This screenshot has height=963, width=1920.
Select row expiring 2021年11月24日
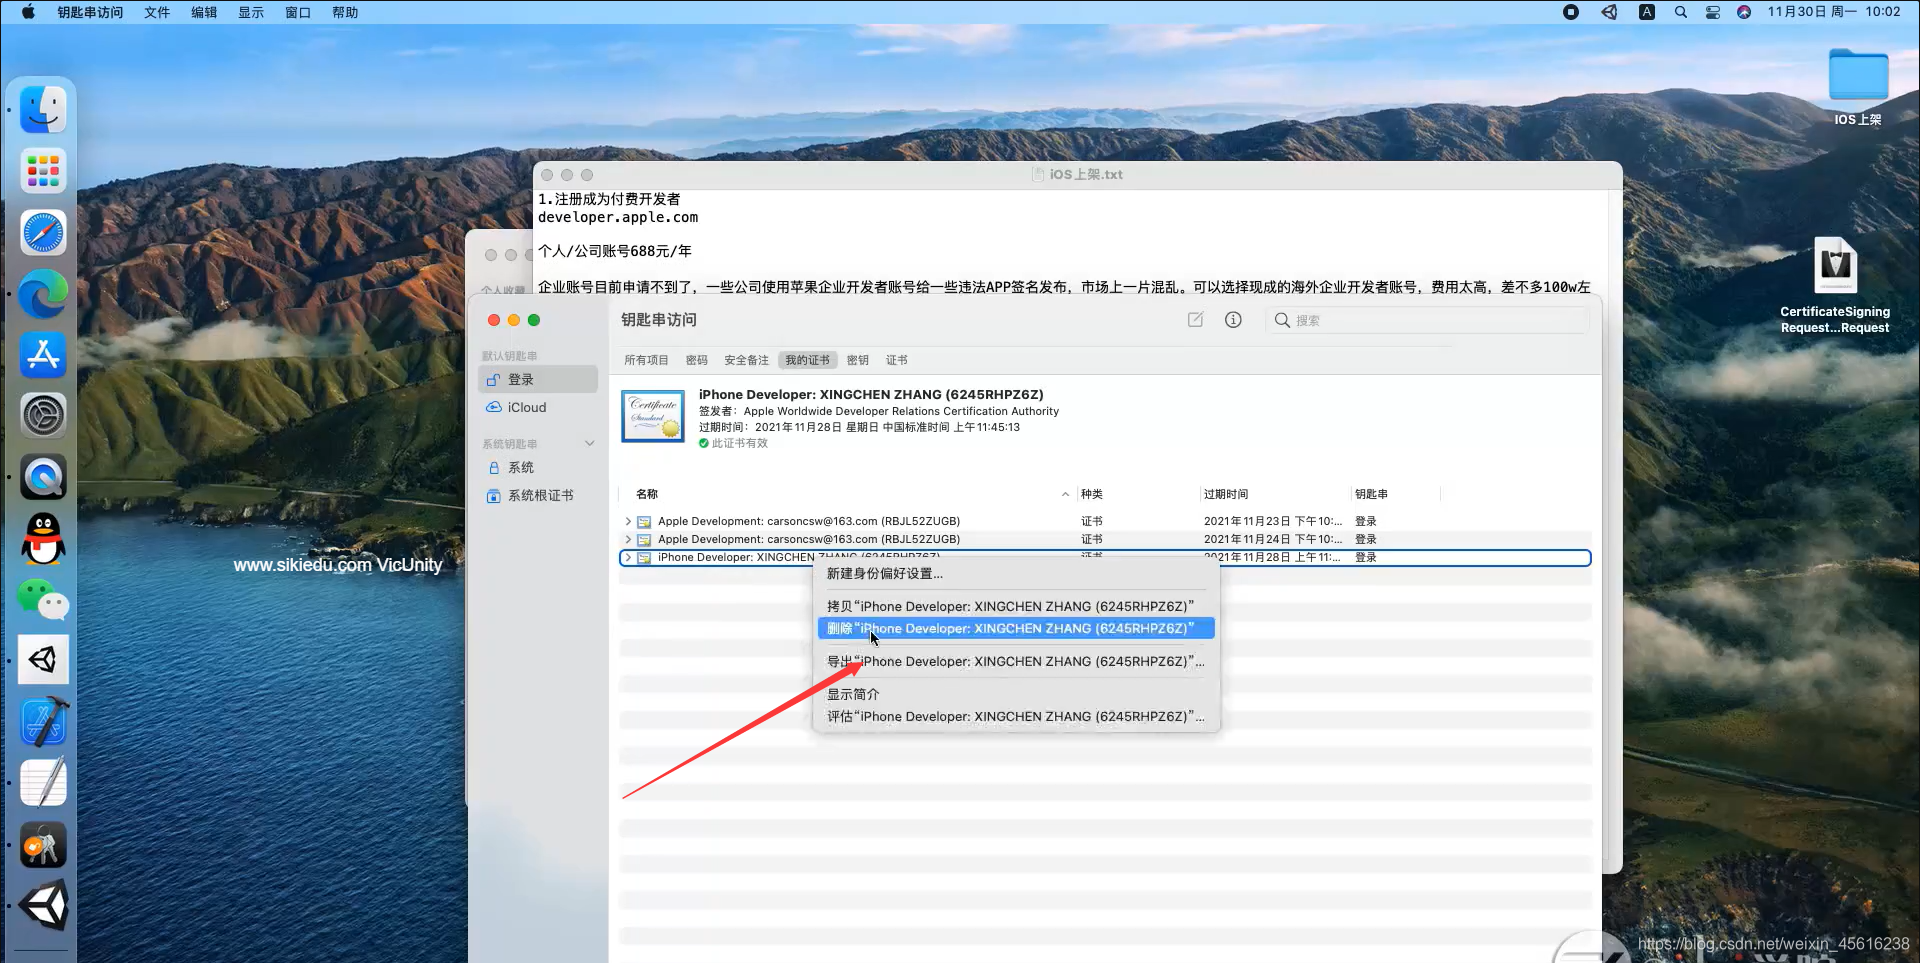click(x=1105, y=539)
